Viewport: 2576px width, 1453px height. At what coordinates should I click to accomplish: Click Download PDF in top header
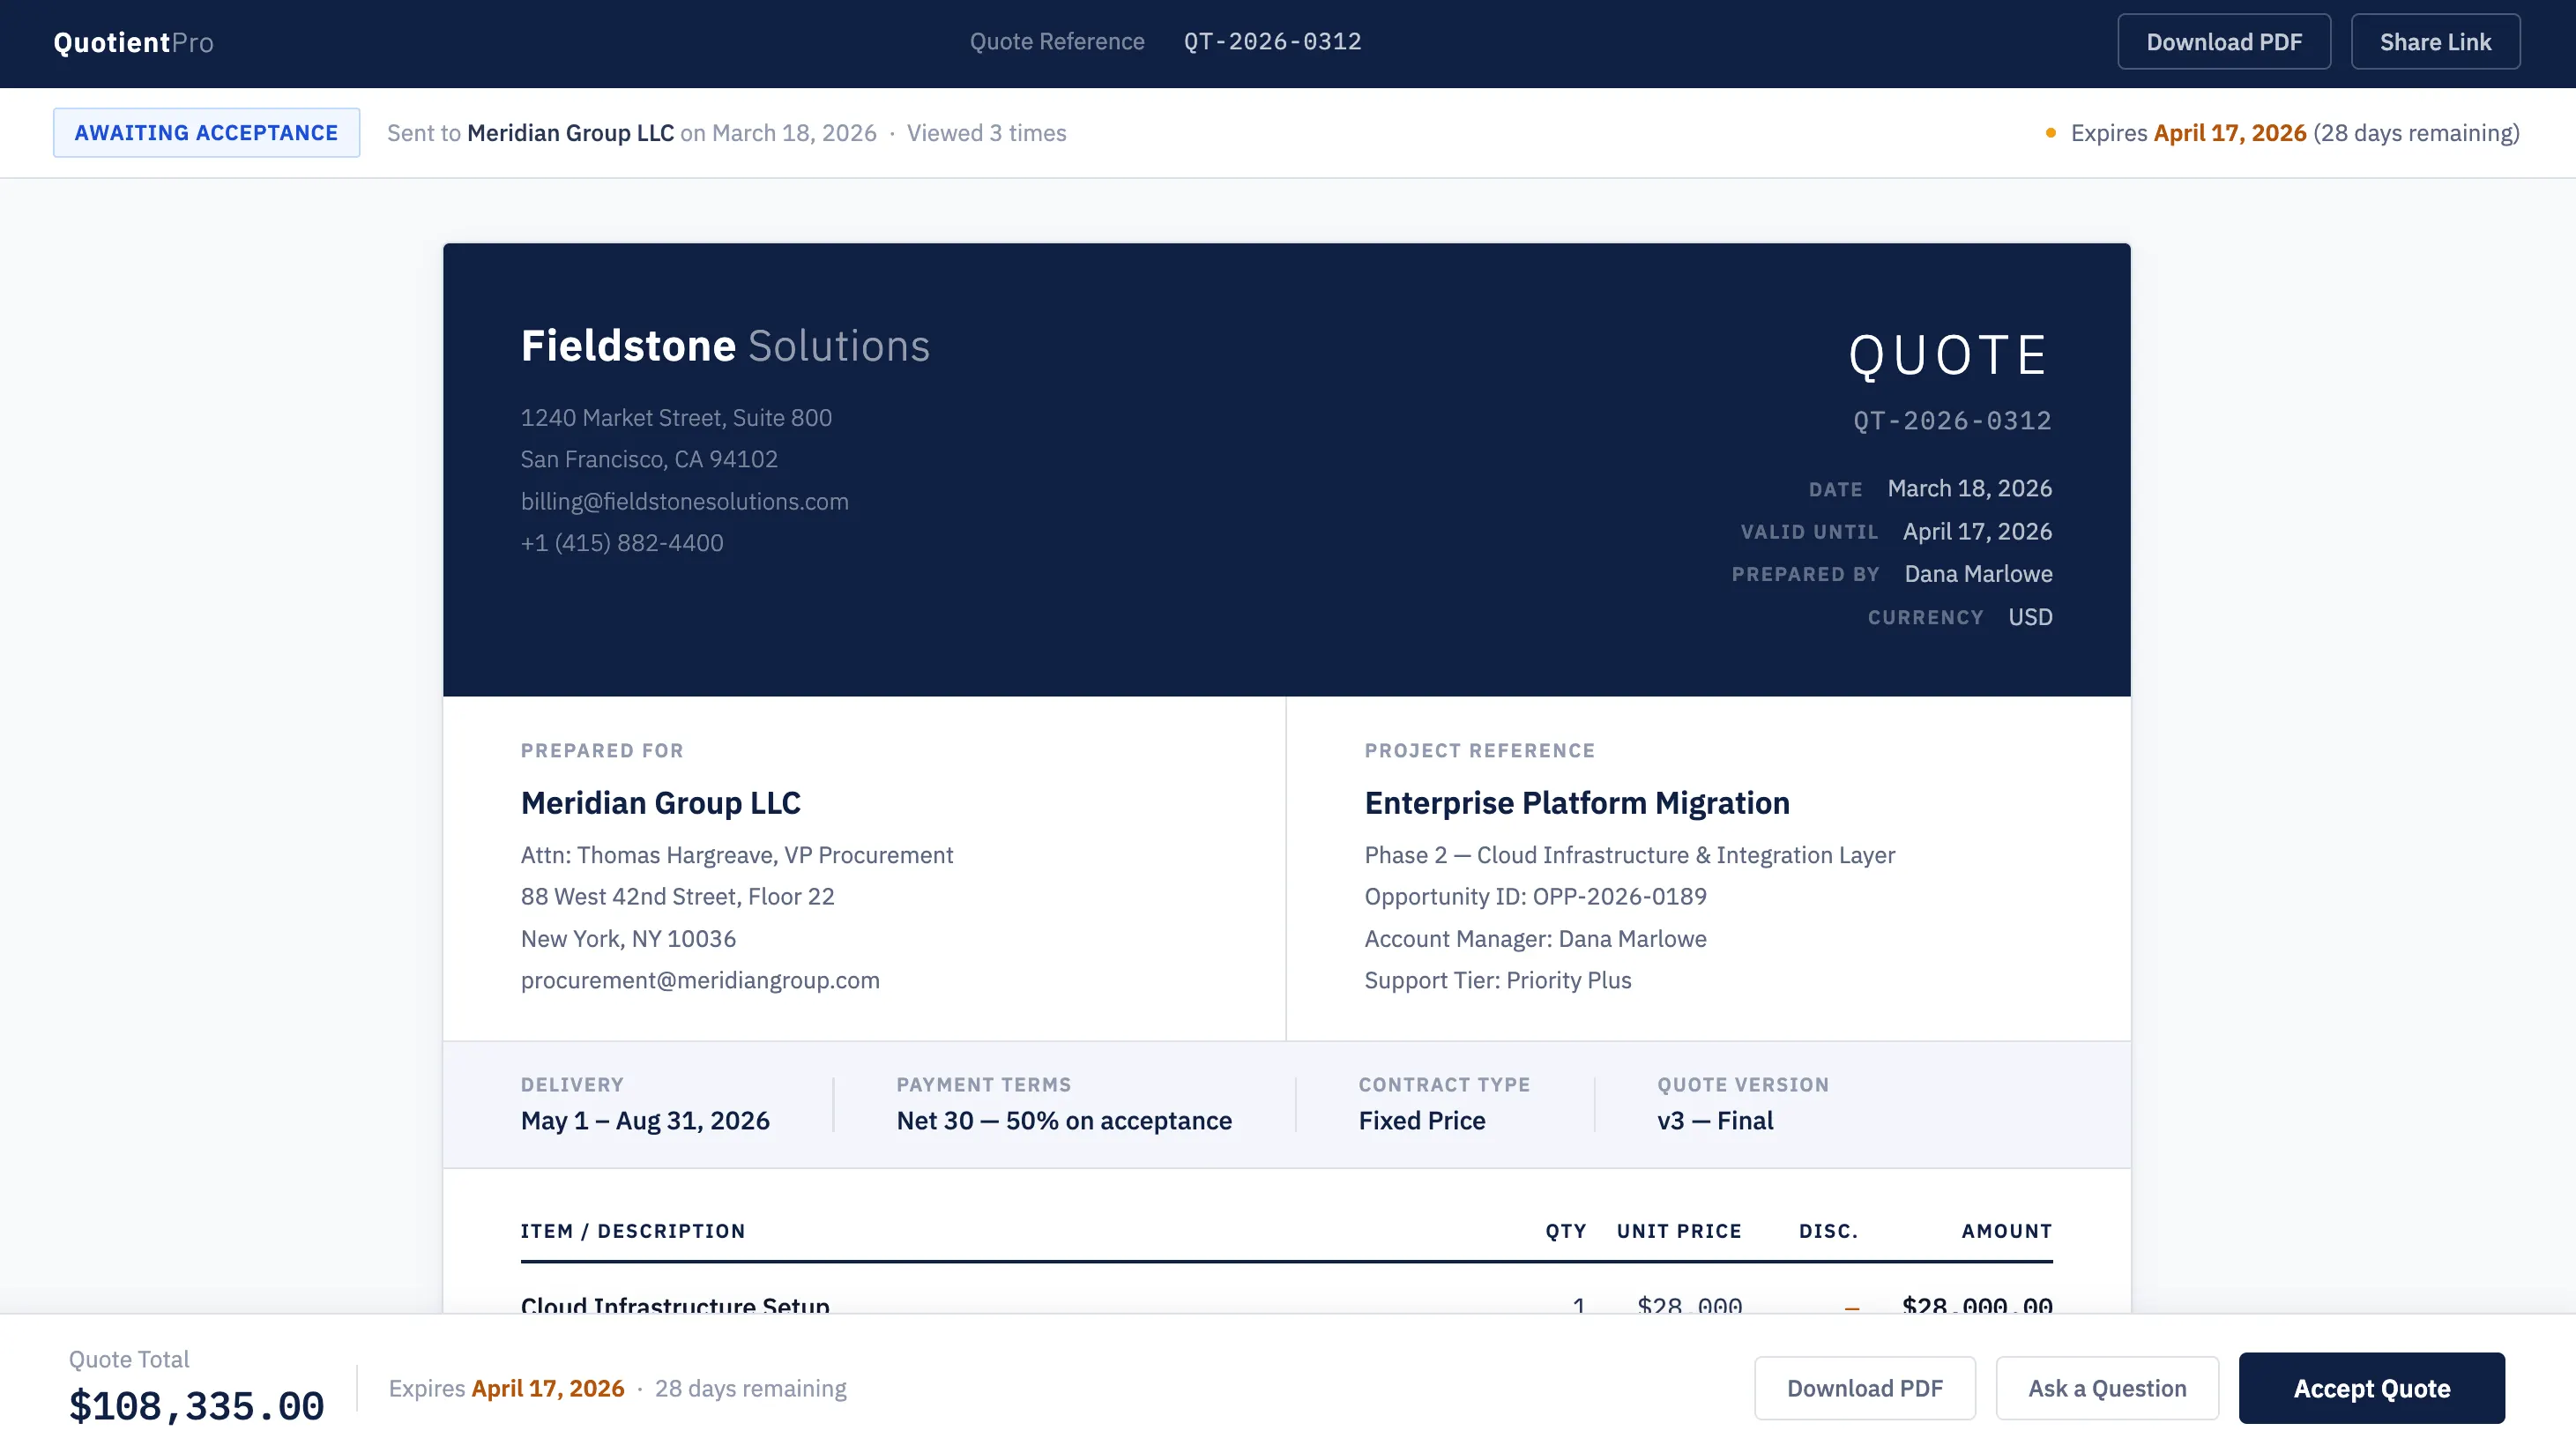(2224, 42)
